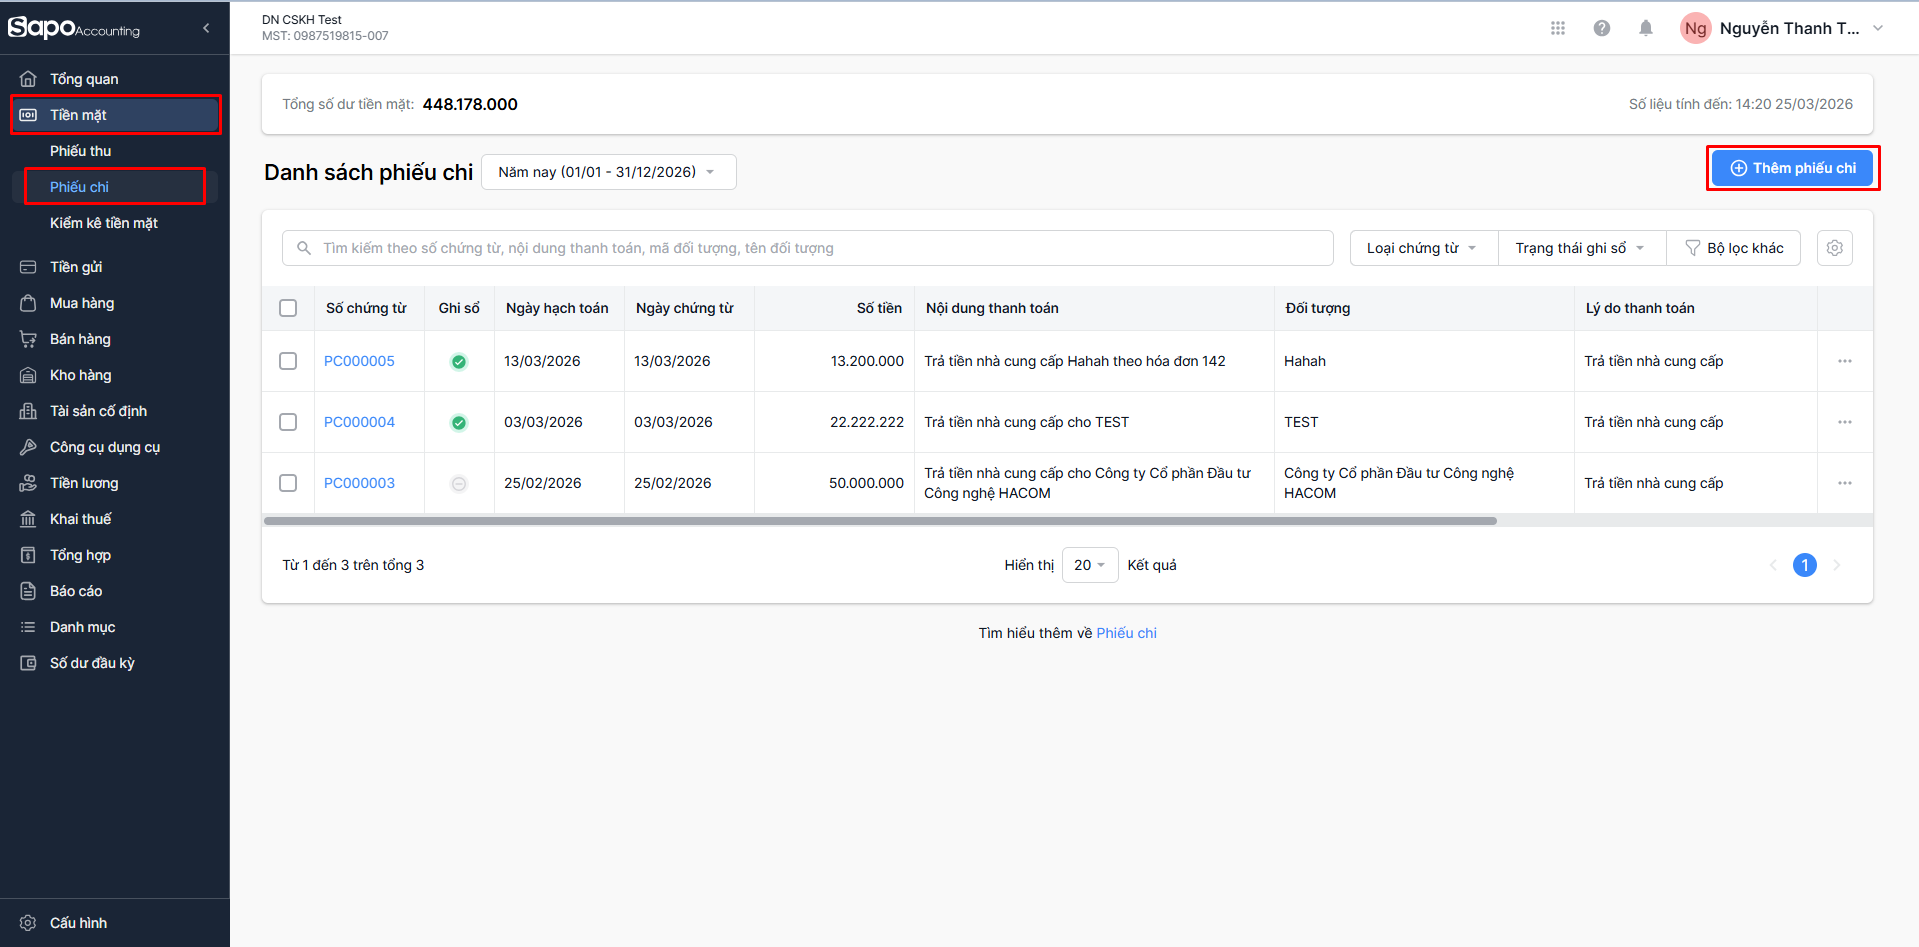Click the Thêm phiếu chi button

tap(1792, 168)
